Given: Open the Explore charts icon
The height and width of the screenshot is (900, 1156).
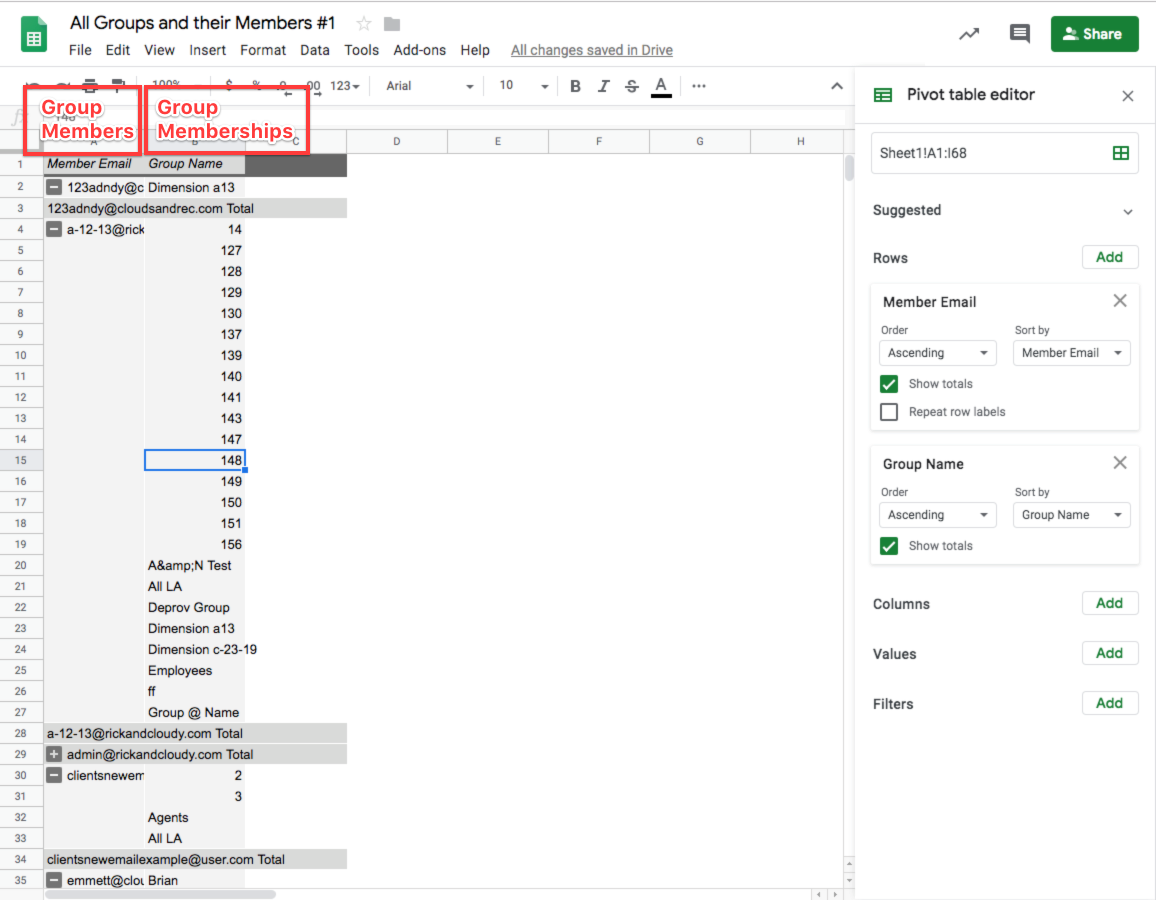Looking at the screenshot, I should 967,33.
